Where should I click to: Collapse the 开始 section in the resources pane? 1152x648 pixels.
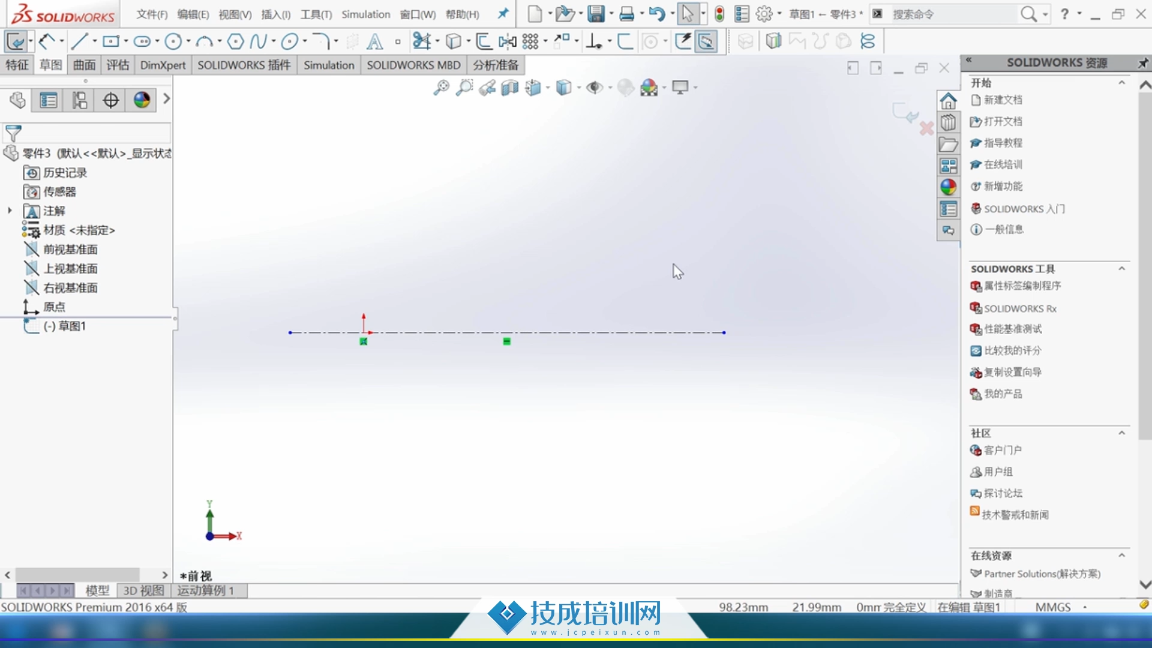point(1122,82)
